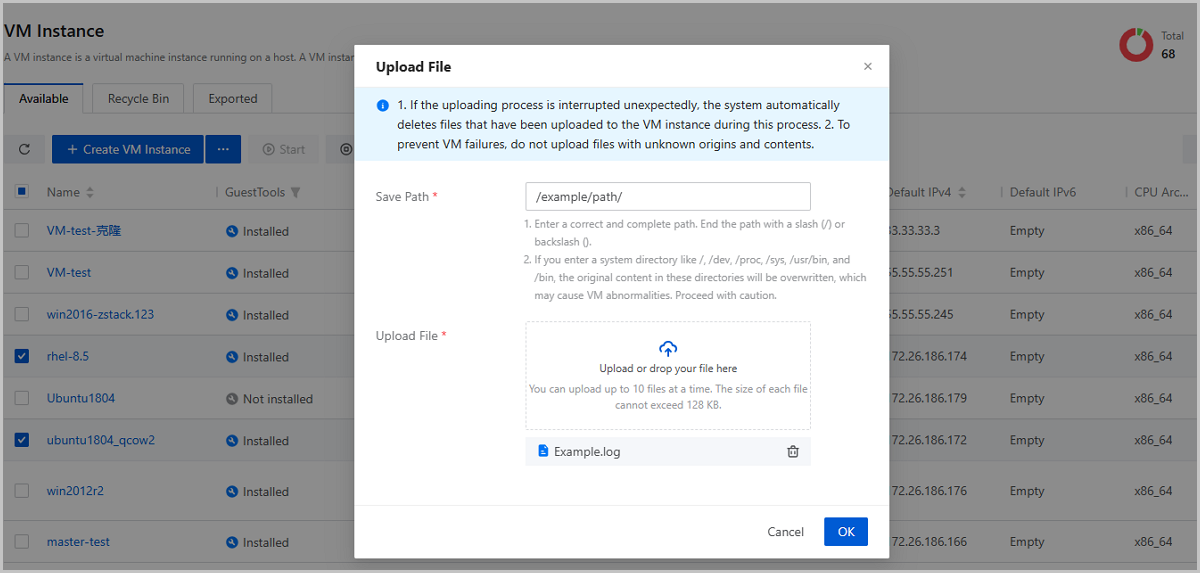Viewport: 1200px width, 573px height.
Task: Switch to the Recycle Bin tab
Action: [138, 99]
